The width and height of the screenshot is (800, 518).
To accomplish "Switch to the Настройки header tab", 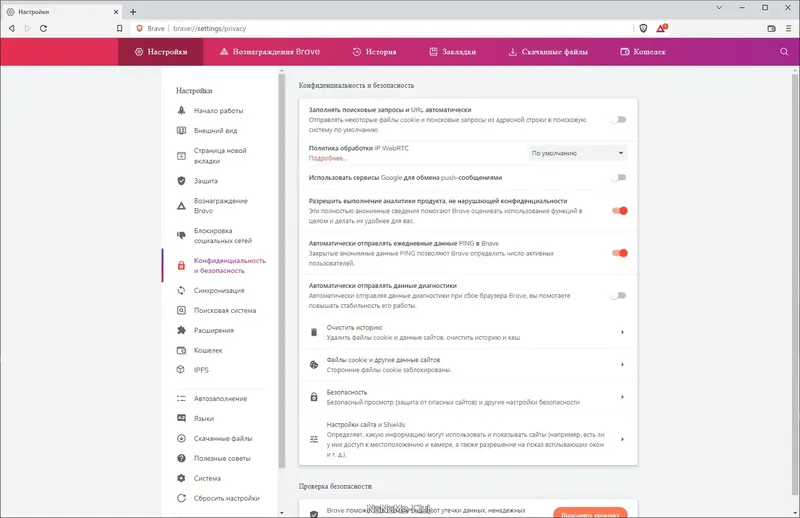I will coord(161,52).
